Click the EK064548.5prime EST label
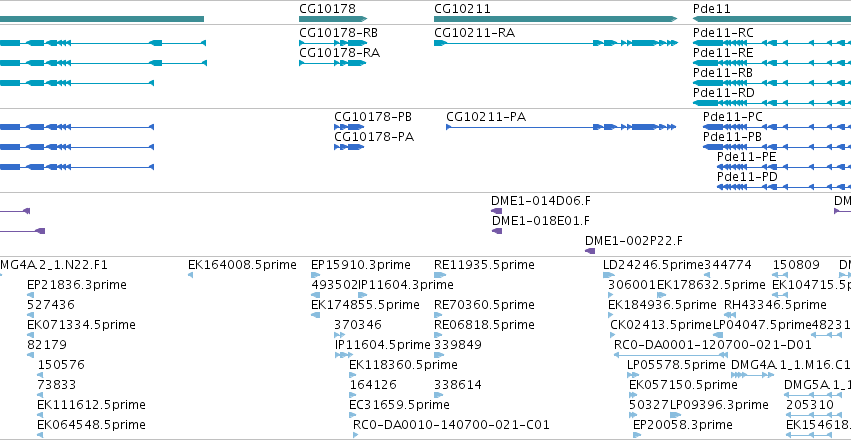Viewport: 851px width, 440px height. (x=91, y=424)
